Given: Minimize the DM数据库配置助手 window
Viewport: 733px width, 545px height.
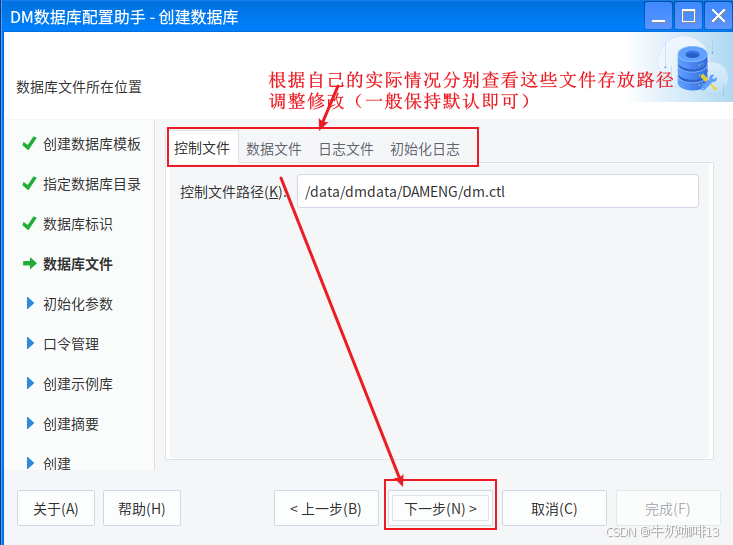Looking at the screenshot, I should coord(658,16).
